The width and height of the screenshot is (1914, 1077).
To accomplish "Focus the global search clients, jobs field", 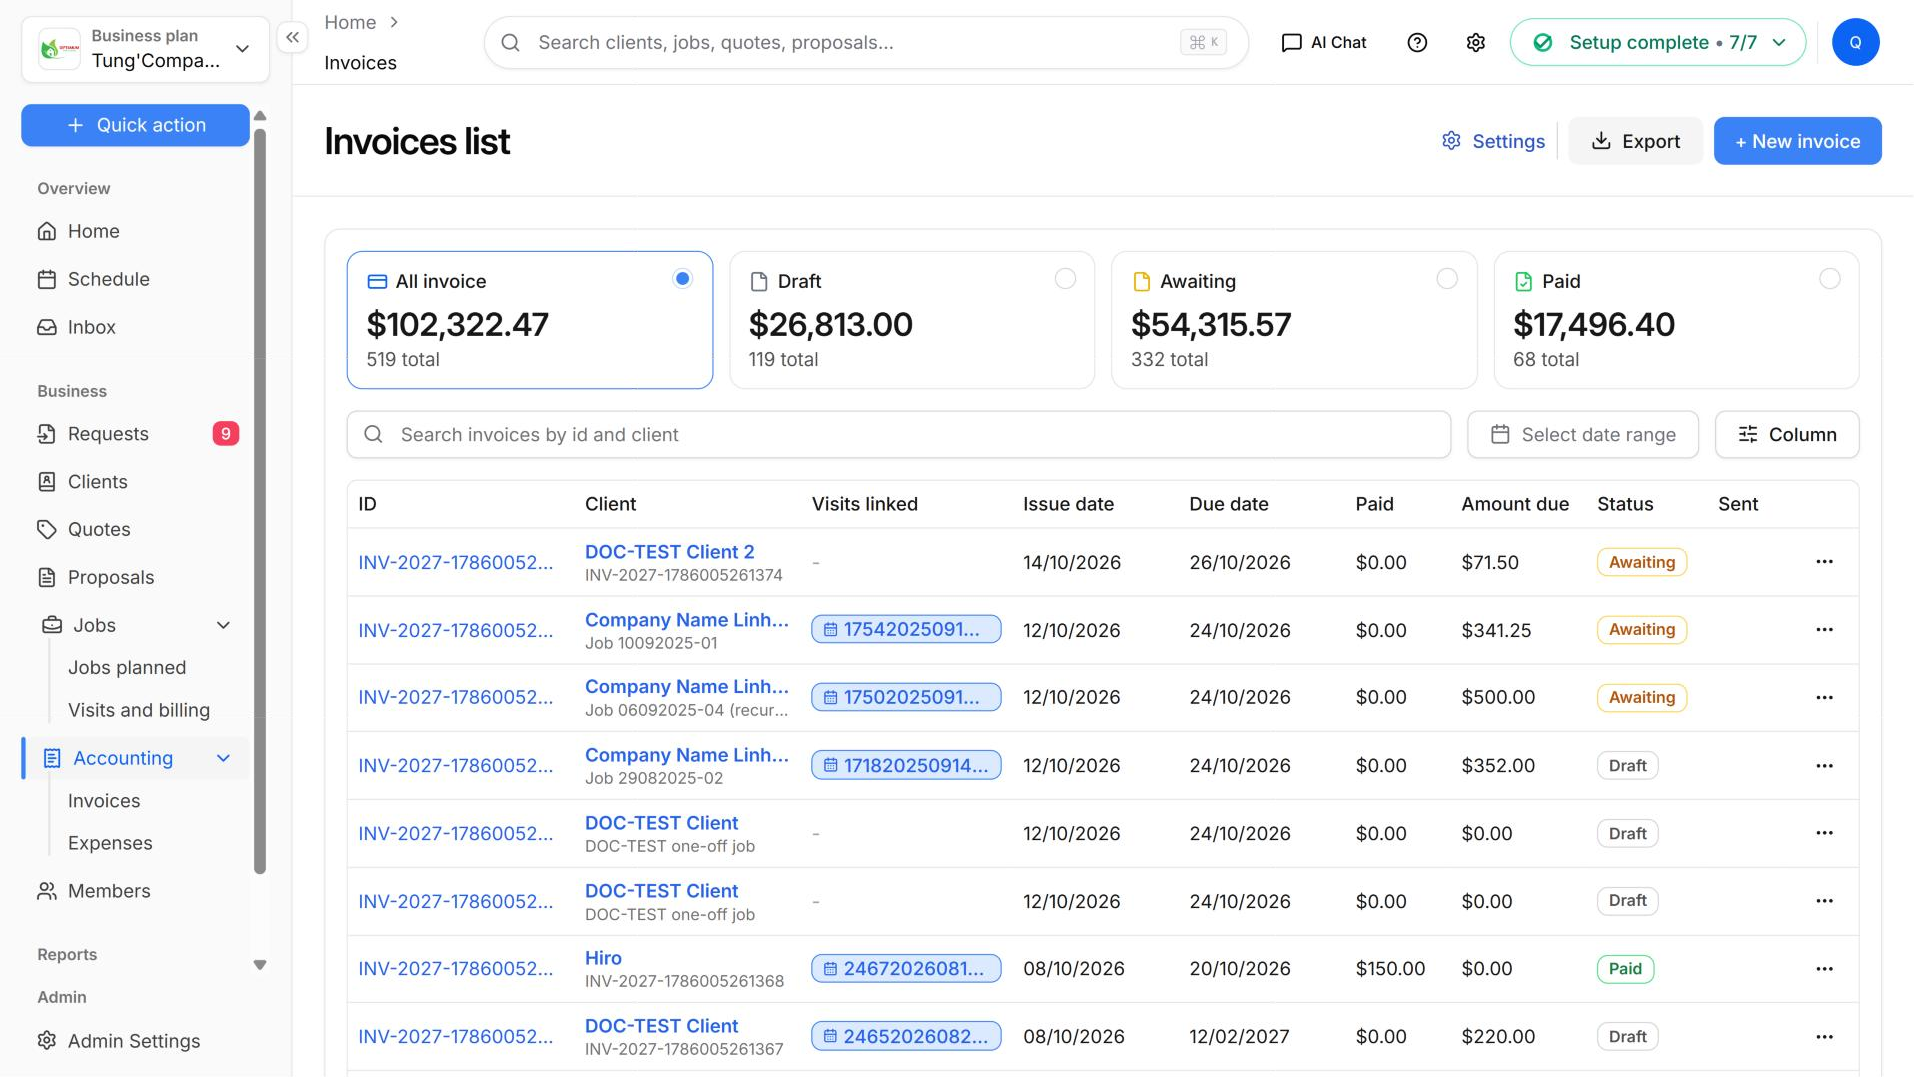I will pos(866,42).
